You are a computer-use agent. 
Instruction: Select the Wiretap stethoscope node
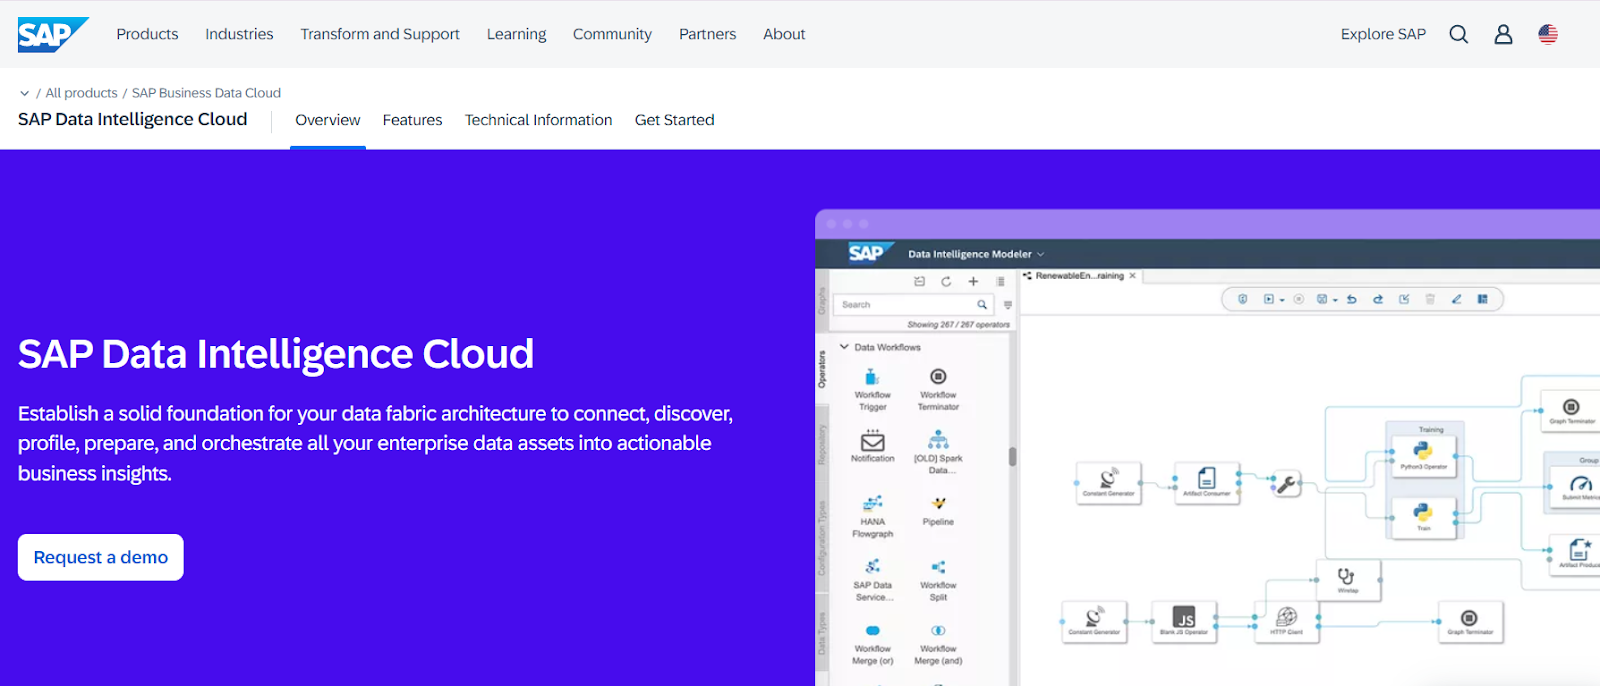(x=1347, y=580)
